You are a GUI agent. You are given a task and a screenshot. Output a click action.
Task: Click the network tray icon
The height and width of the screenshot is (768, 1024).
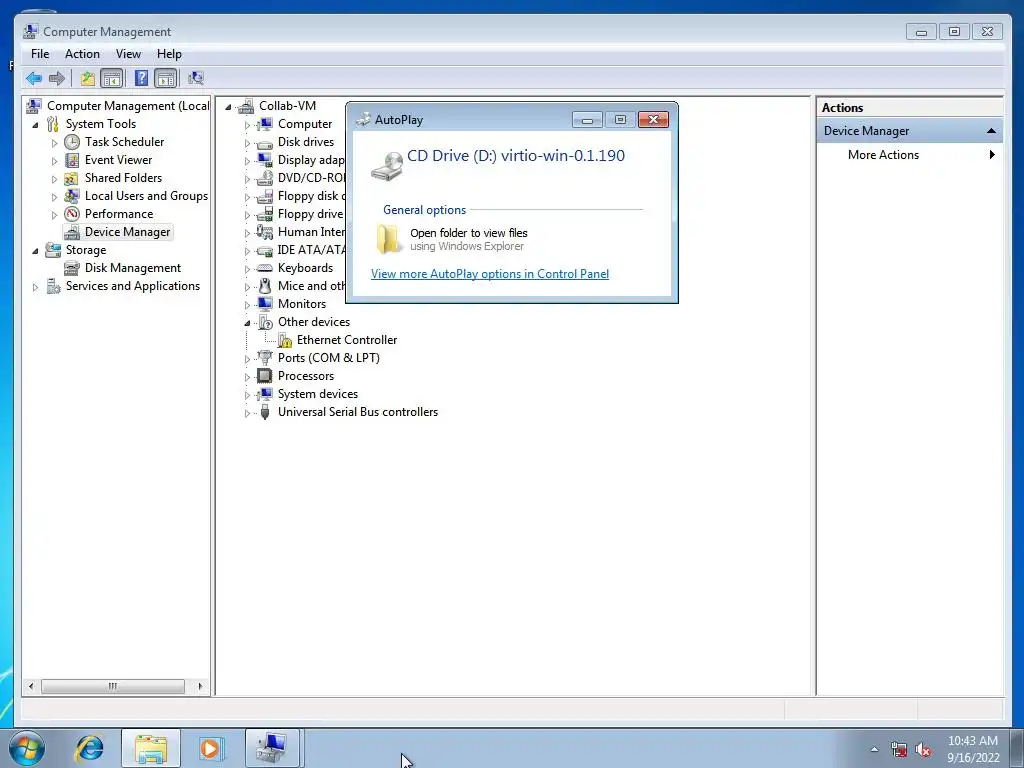(x=899, y=750)
